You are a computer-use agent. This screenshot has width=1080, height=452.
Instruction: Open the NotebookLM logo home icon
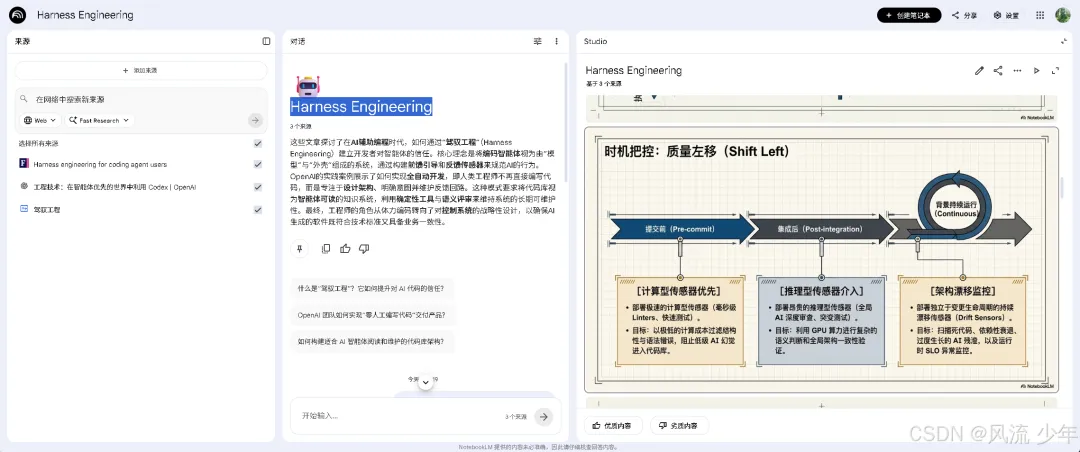click(18, 15)
